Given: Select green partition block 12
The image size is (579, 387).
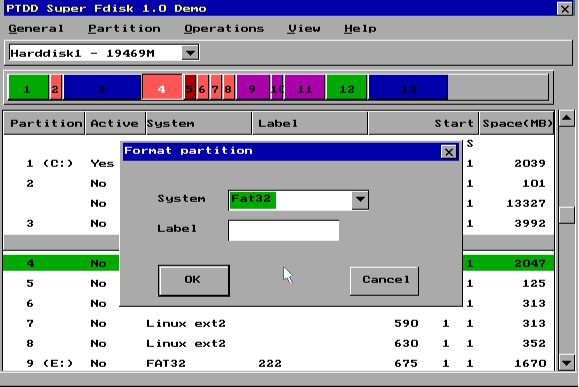Looking at the screenshot, I should [347, 87].
